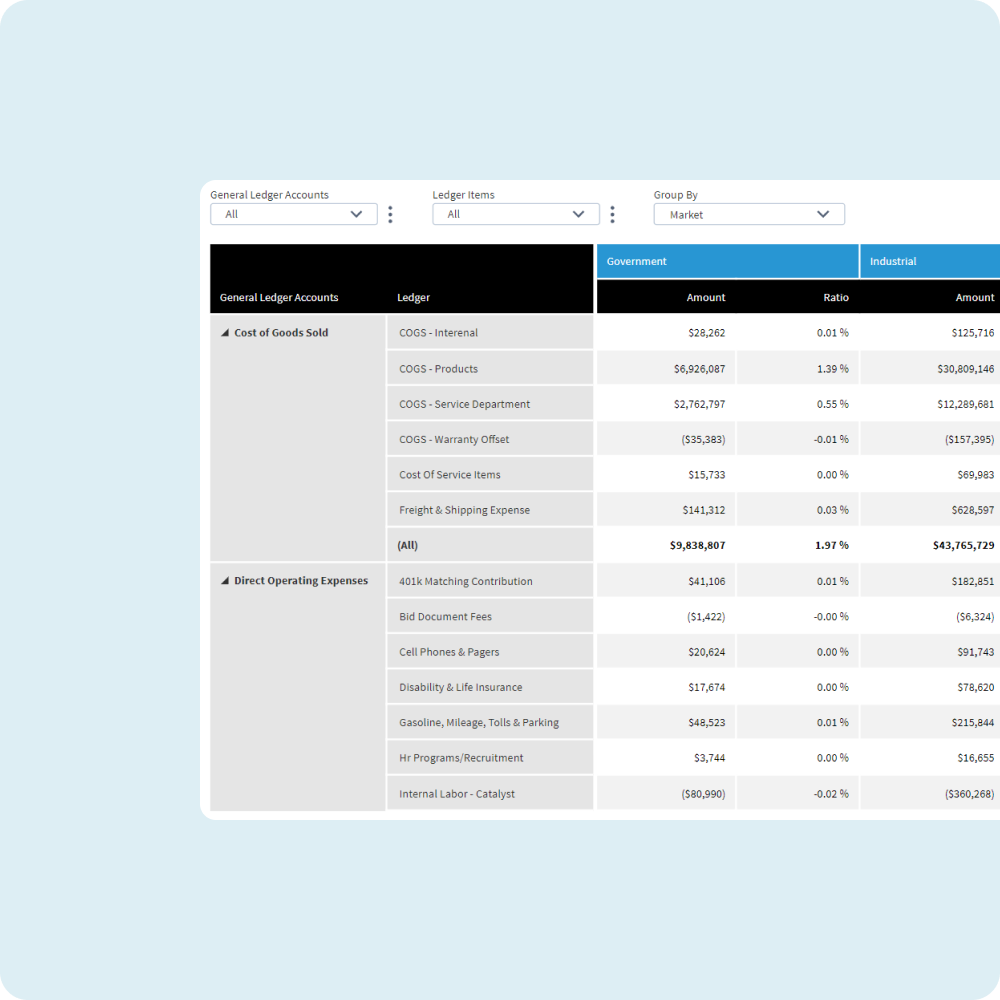Sort by the Government Amount column header
Viewport: 1000px width, 1000px height.
click(x=705, y=298)
